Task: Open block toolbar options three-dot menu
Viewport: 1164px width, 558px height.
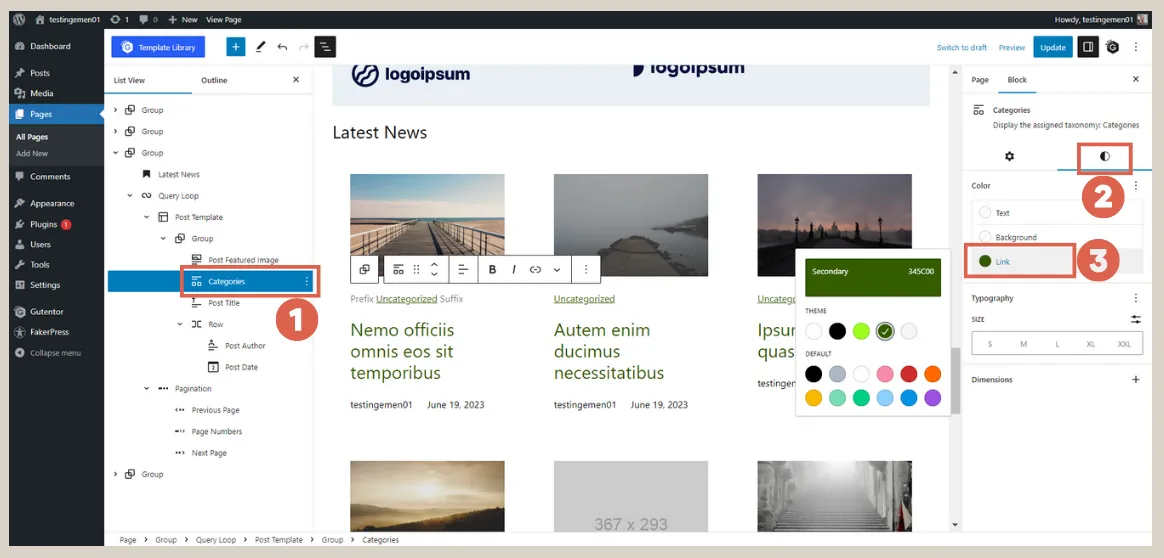Action: pyautogui.click(x=586, y=269)
